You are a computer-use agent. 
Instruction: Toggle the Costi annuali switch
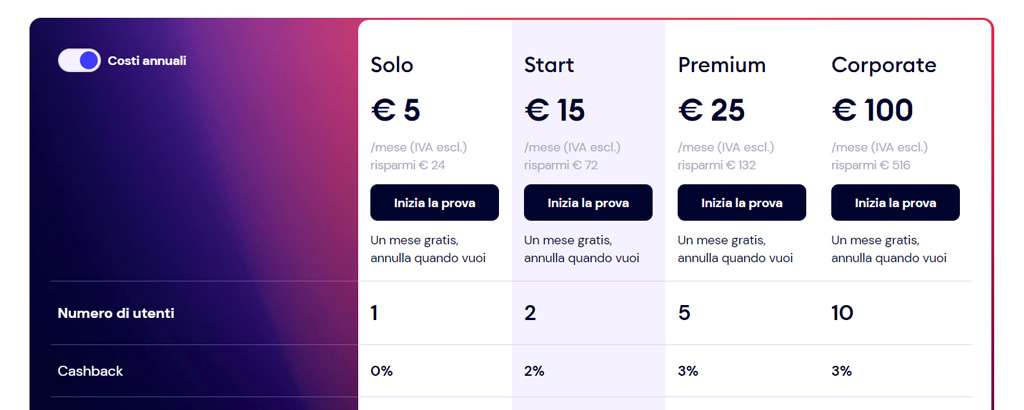tap(79, 61)
